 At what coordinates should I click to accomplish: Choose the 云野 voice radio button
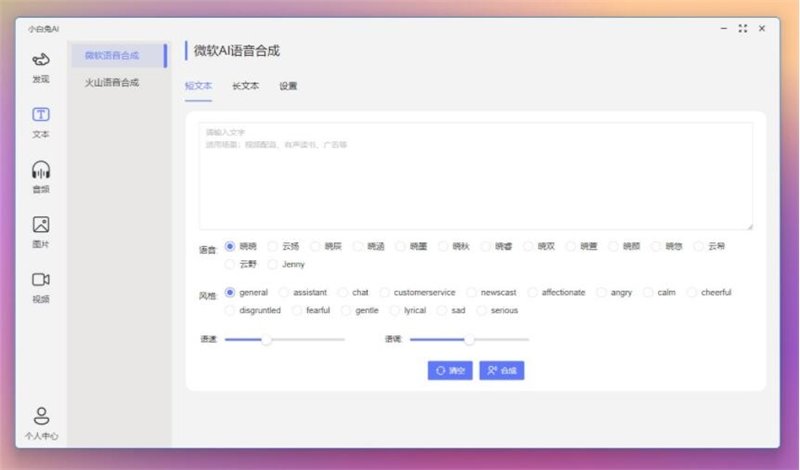coord(230,264)
